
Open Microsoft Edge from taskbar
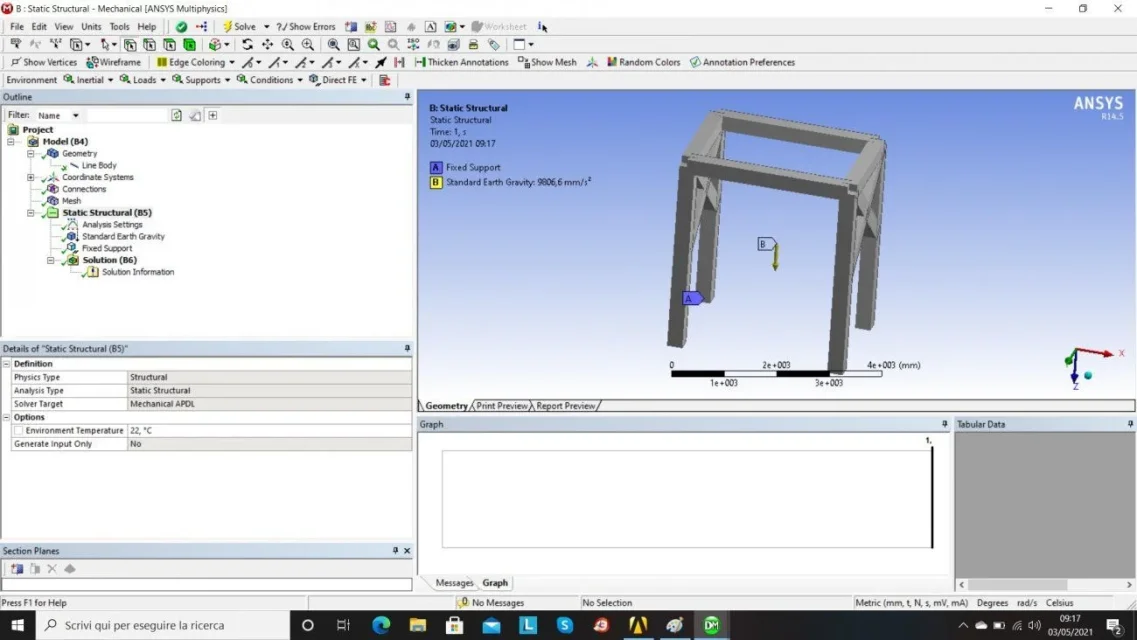(x=381, y=625)
